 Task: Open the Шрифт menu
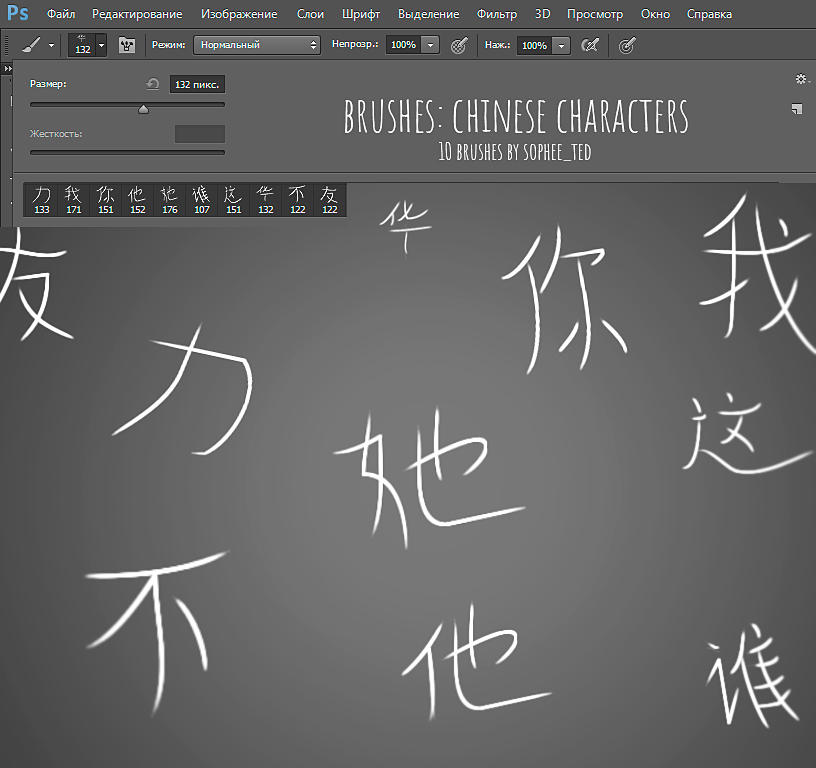click(361, 14)
